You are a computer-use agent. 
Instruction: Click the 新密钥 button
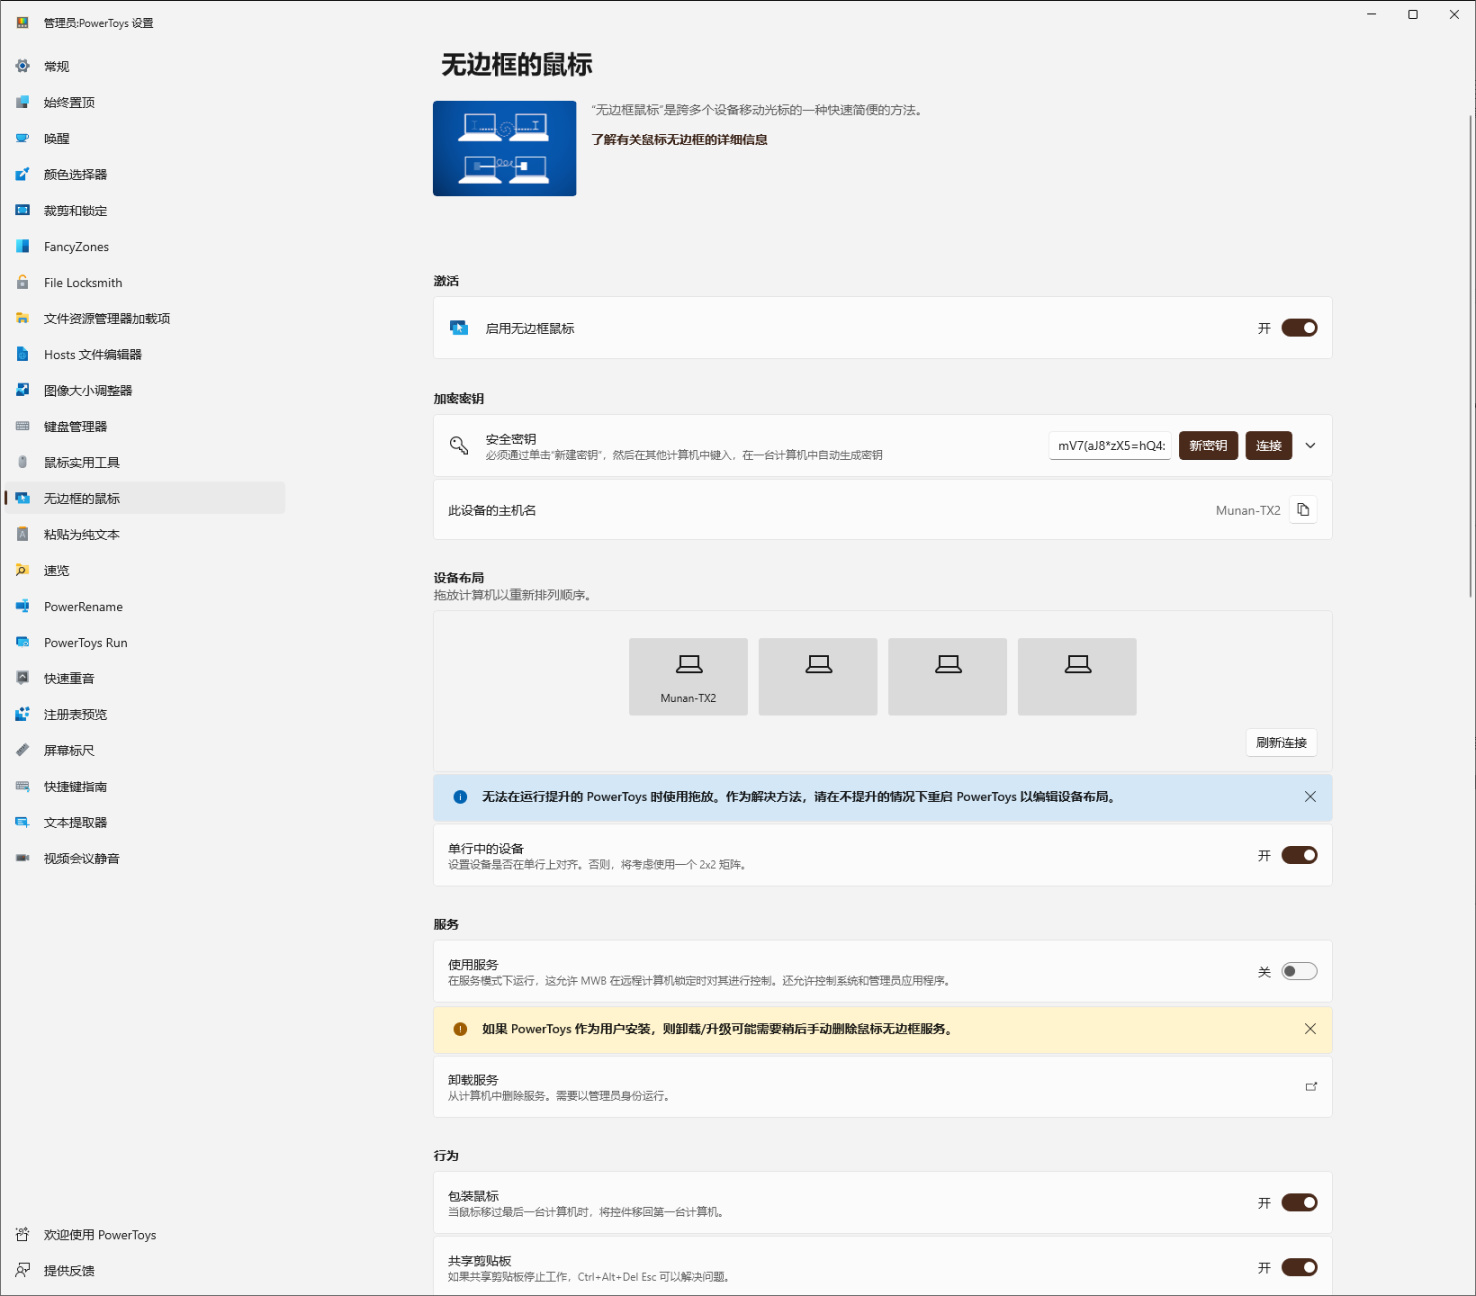[1208, 446]
